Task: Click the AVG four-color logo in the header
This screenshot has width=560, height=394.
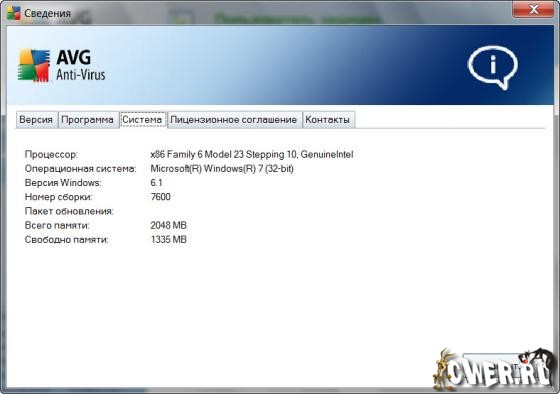Action: click(34, 66)
